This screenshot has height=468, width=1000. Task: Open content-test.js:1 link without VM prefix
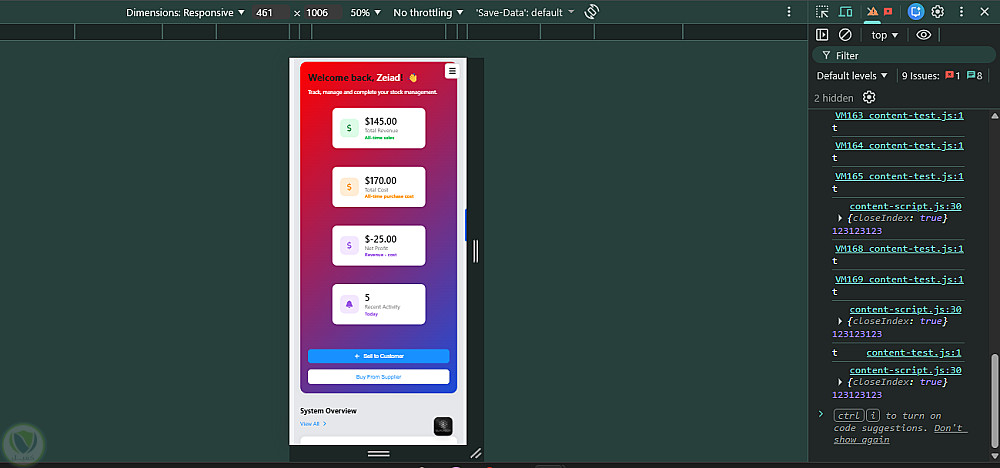tap(913, 353)
